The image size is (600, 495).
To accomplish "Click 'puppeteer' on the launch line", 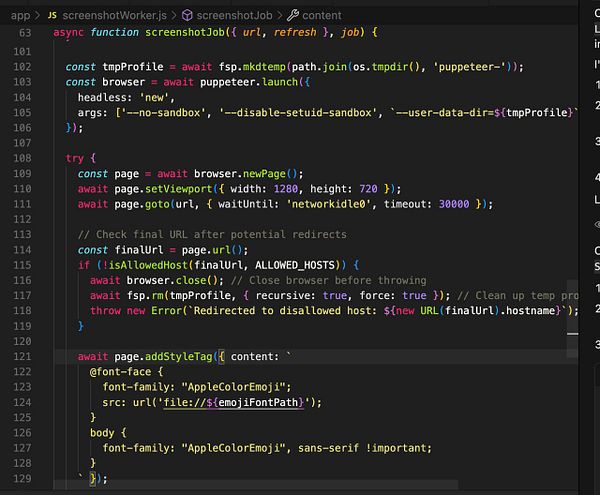I will pos(227,82).
